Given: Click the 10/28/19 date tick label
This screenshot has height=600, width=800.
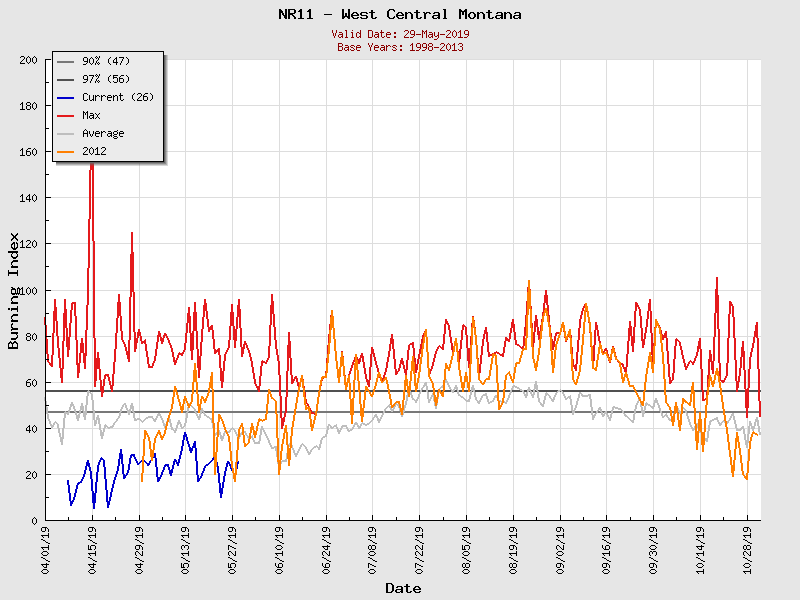Looking at the screenshot, I should click(x=747, y=548).
